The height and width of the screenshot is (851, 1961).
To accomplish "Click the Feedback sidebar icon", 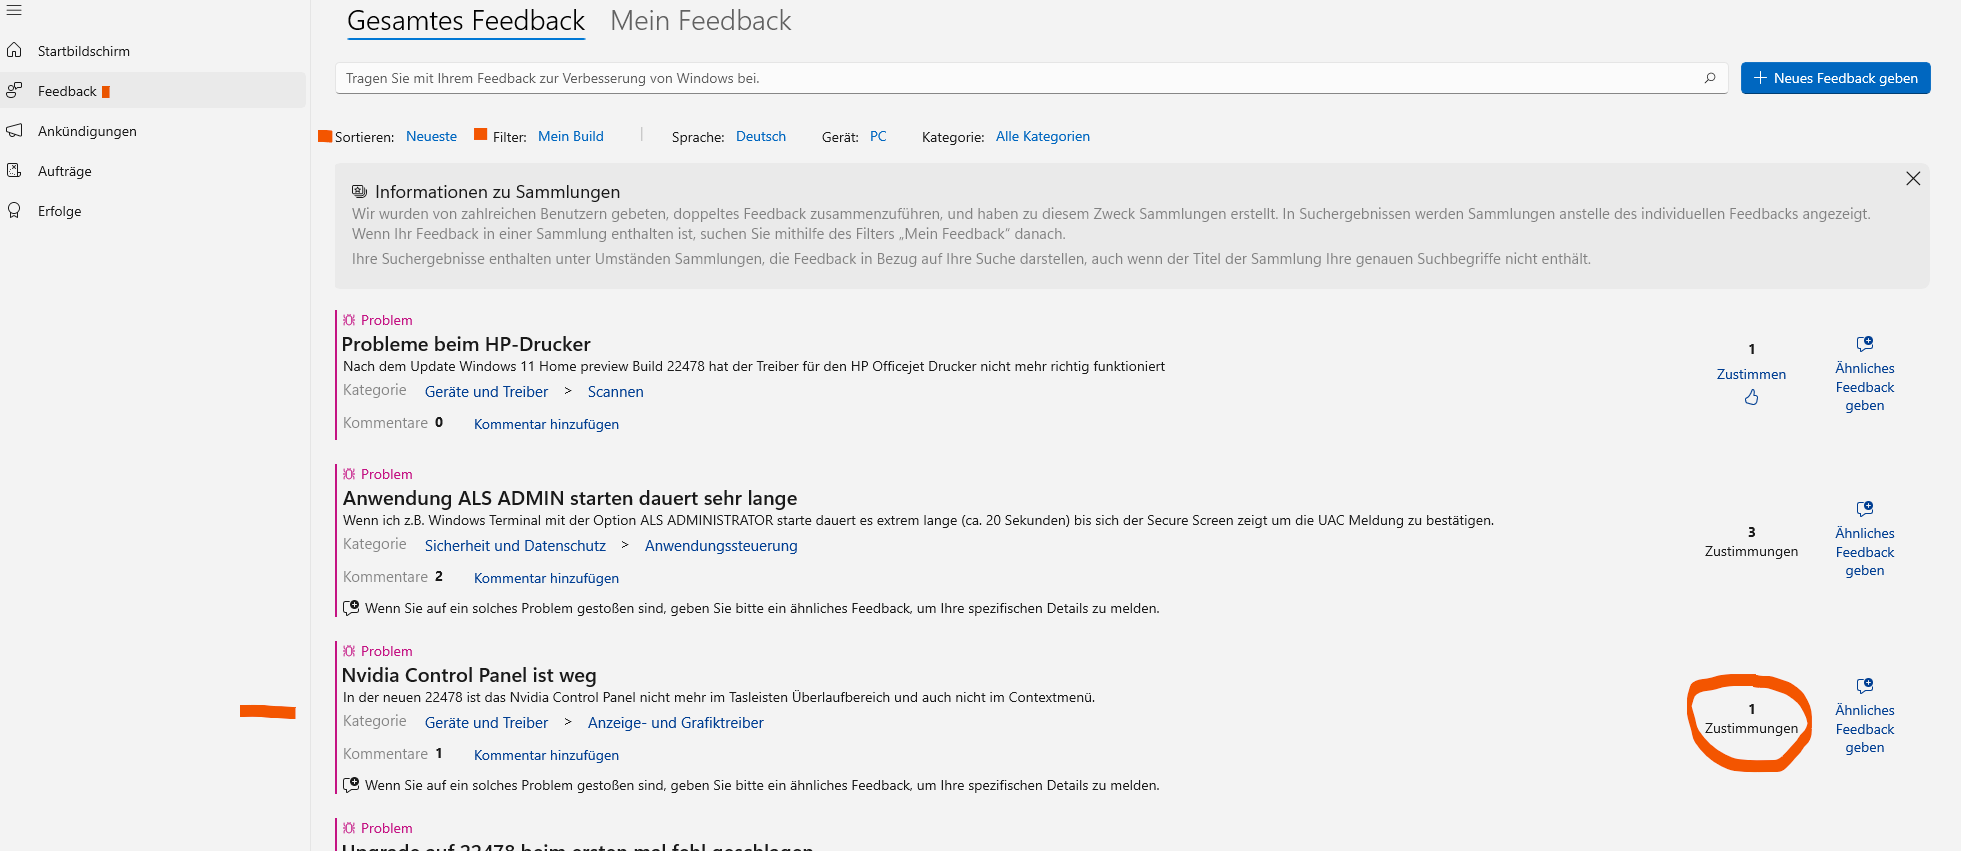I will (14, 90).
